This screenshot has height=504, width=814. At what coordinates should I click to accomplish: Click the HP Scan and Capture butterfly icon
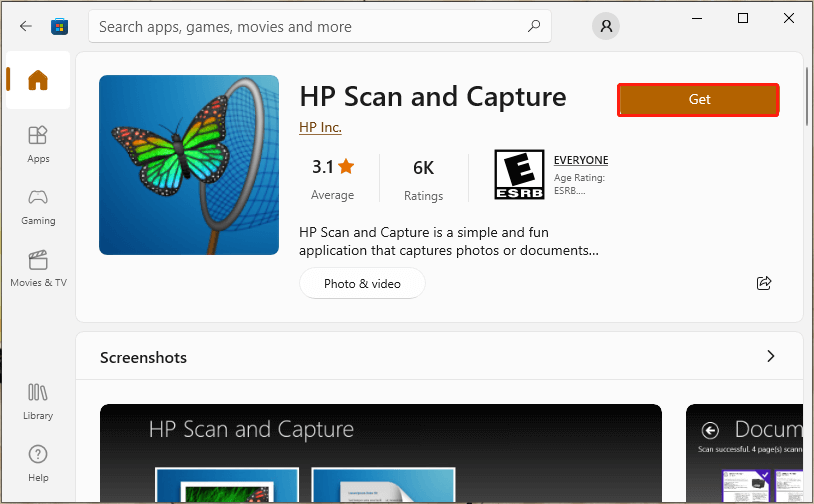[x=189, y=165]
